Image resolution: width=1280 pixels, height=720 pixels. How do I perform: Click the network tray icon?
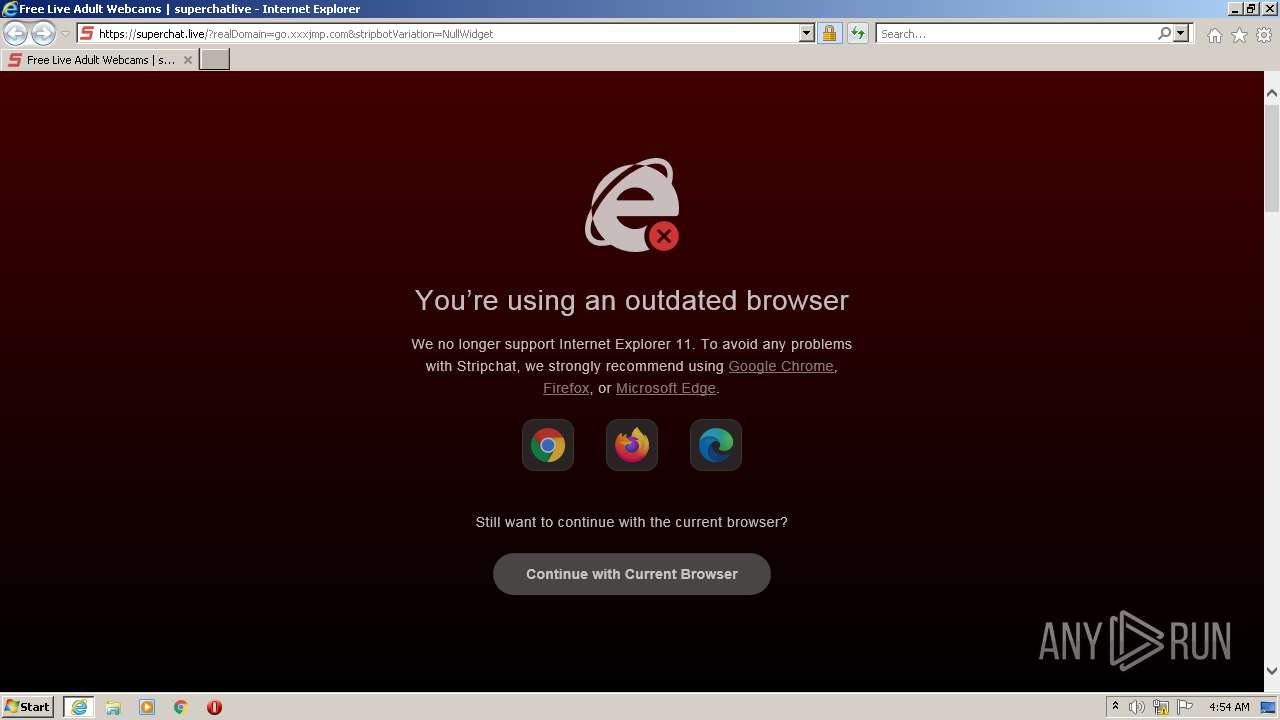coord(1161,707)
